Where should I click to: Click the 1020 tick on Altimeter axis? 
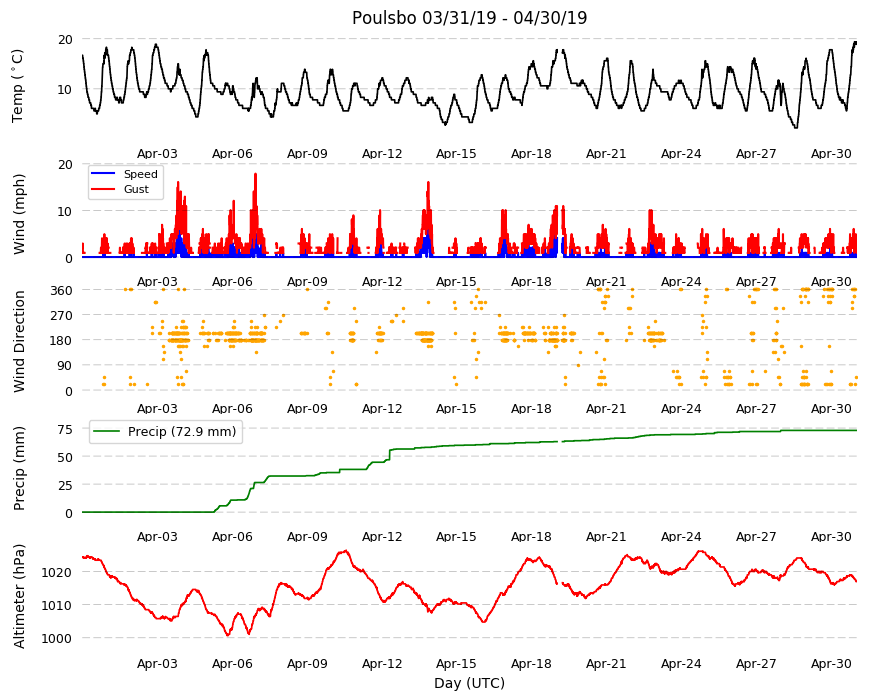tap(58, 572)
